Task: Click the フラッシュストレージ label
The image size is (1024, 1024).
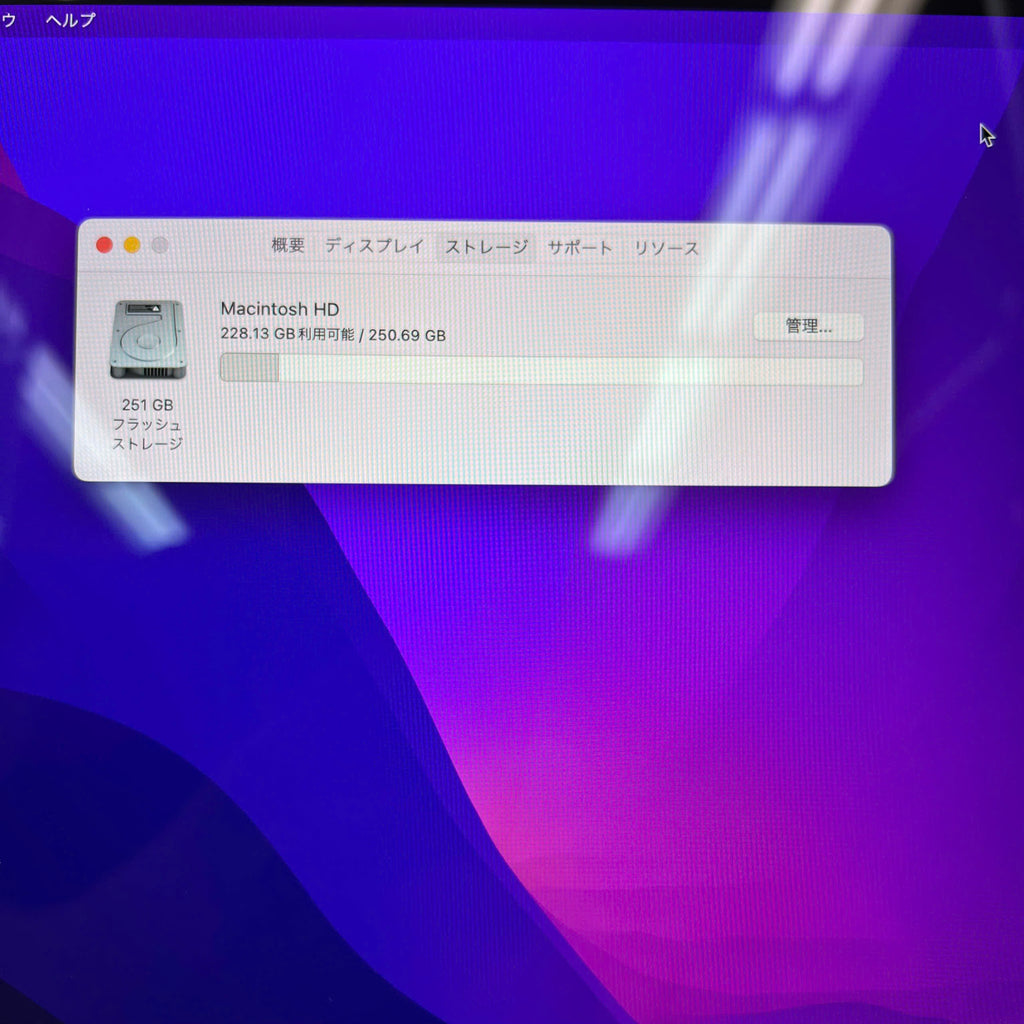Action: coord(148,434)
